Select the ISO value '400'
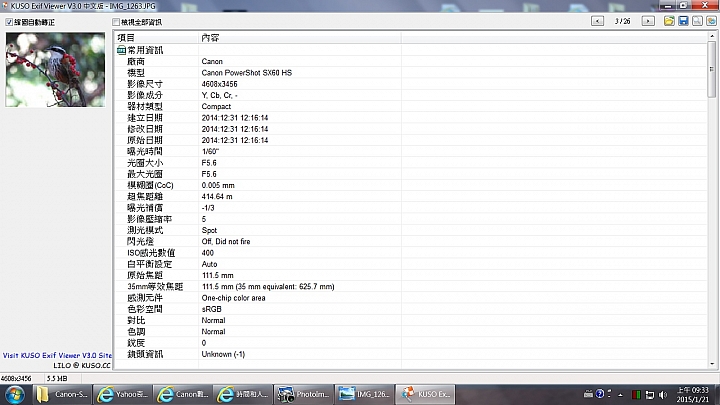This screenshot has height=405, width=720. coord(208,253)
